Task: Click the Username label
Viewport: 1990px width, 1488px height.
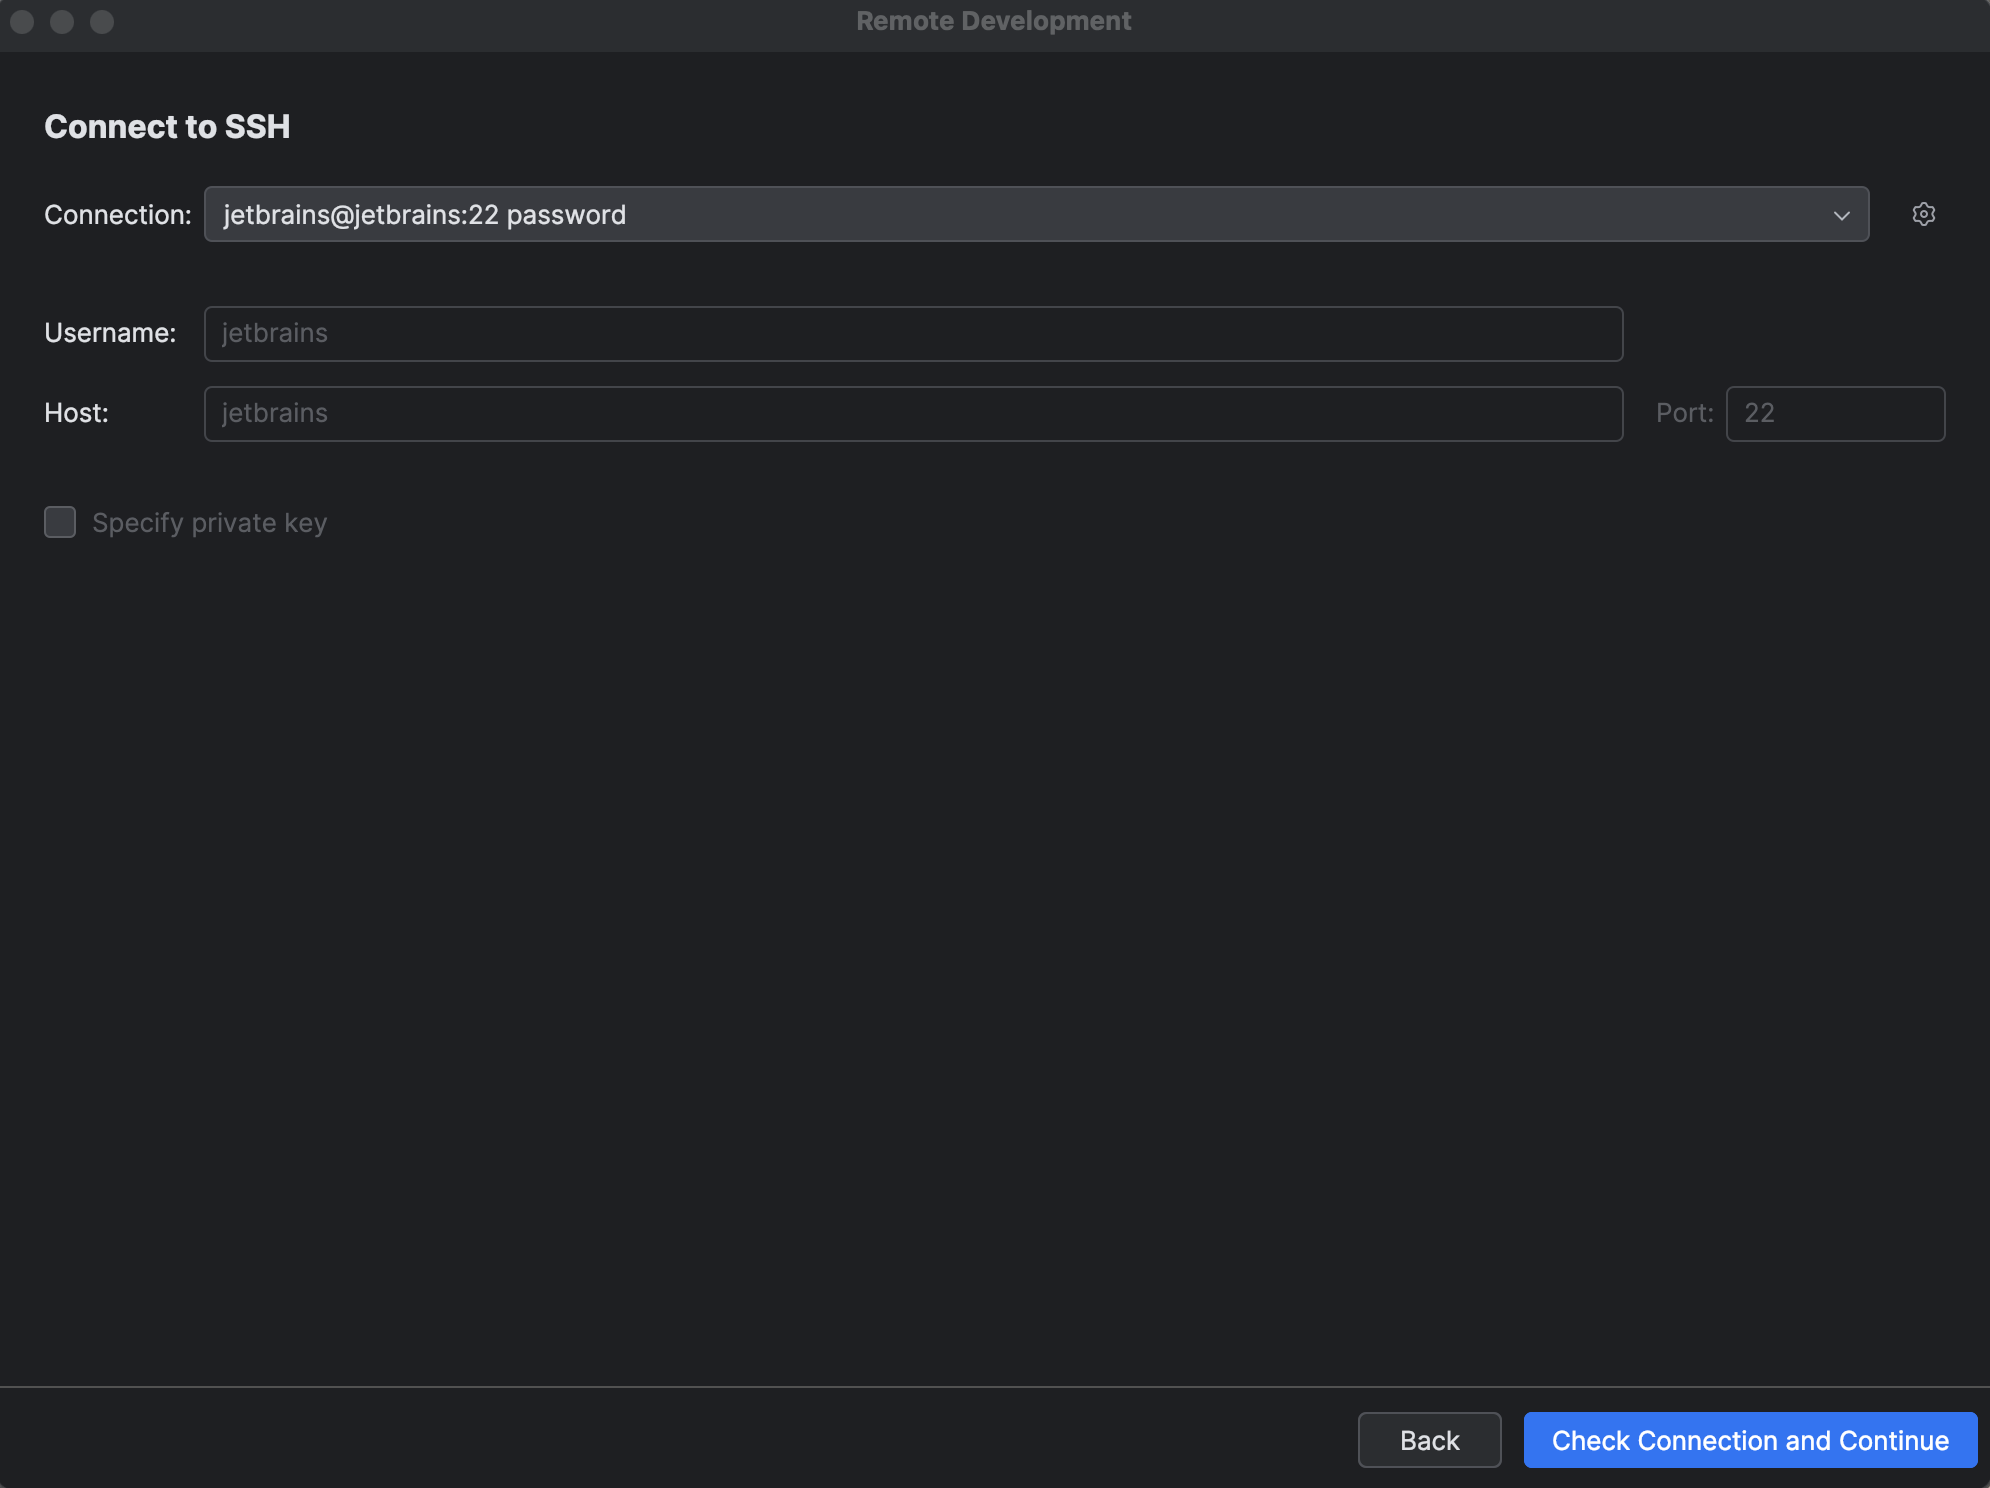Action: [x=110, y=333]
